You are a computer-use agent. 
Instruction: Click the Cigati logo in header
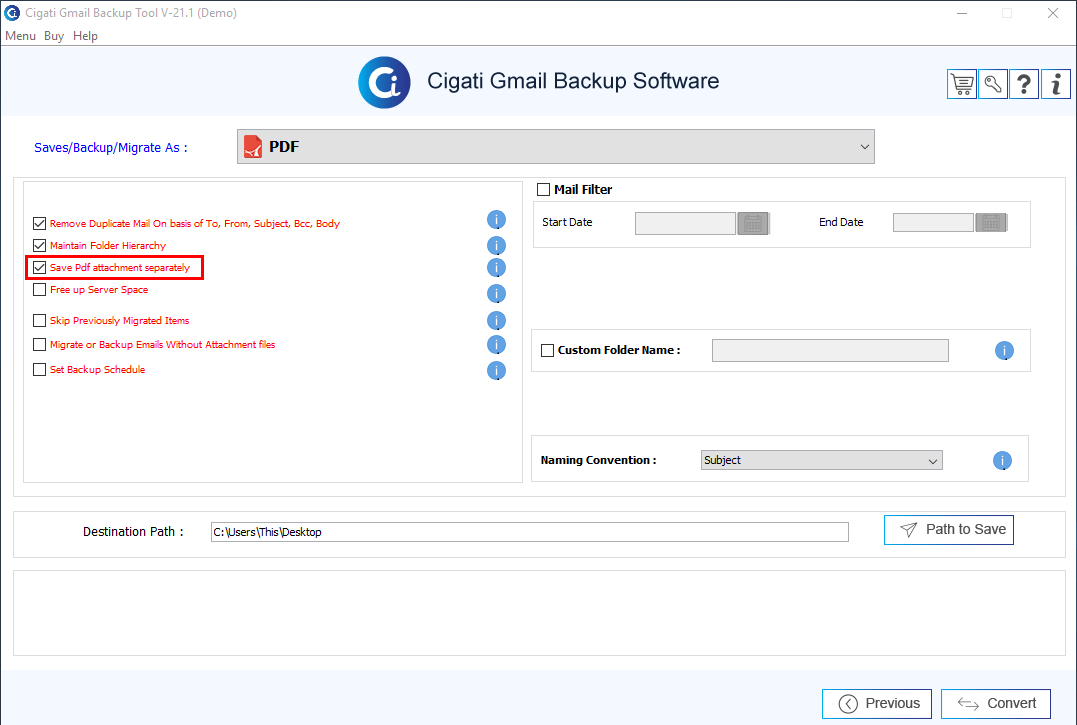(x=384, y=82)
